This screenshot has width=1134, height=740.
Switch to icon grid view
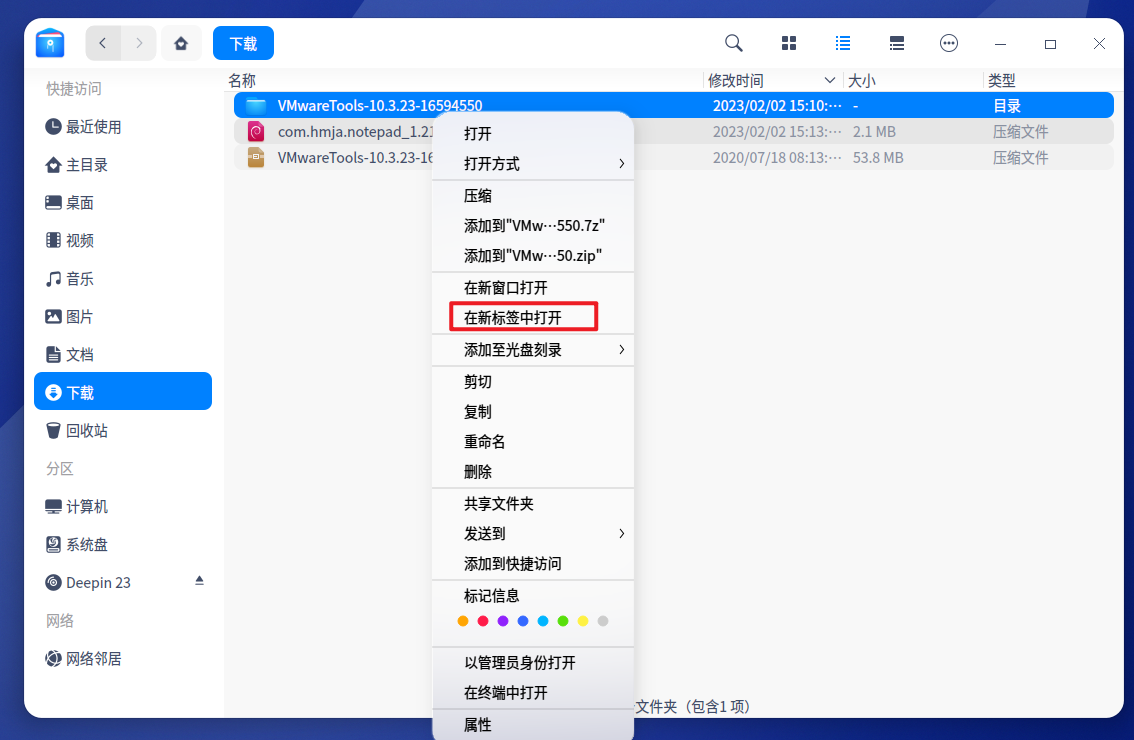788,43
